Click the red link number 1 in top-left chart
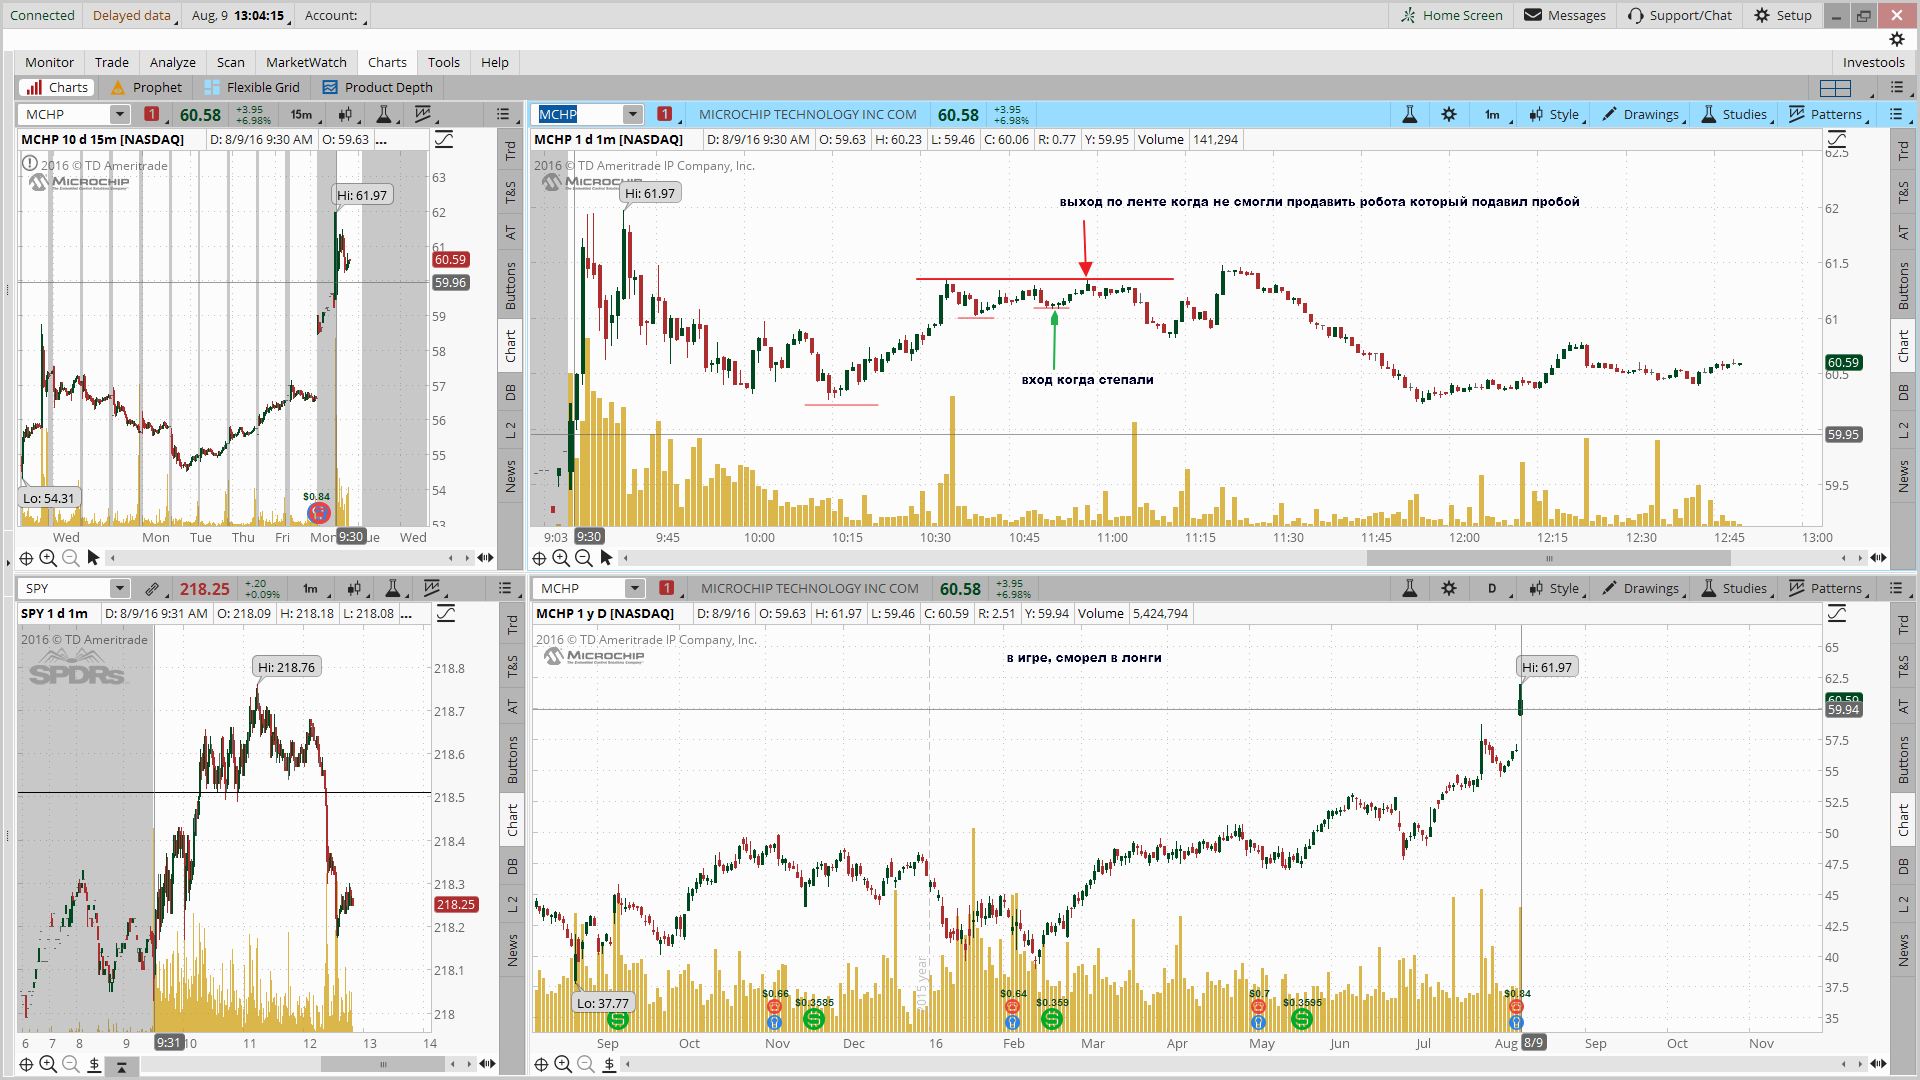1920x1080 pixels. 152,114
